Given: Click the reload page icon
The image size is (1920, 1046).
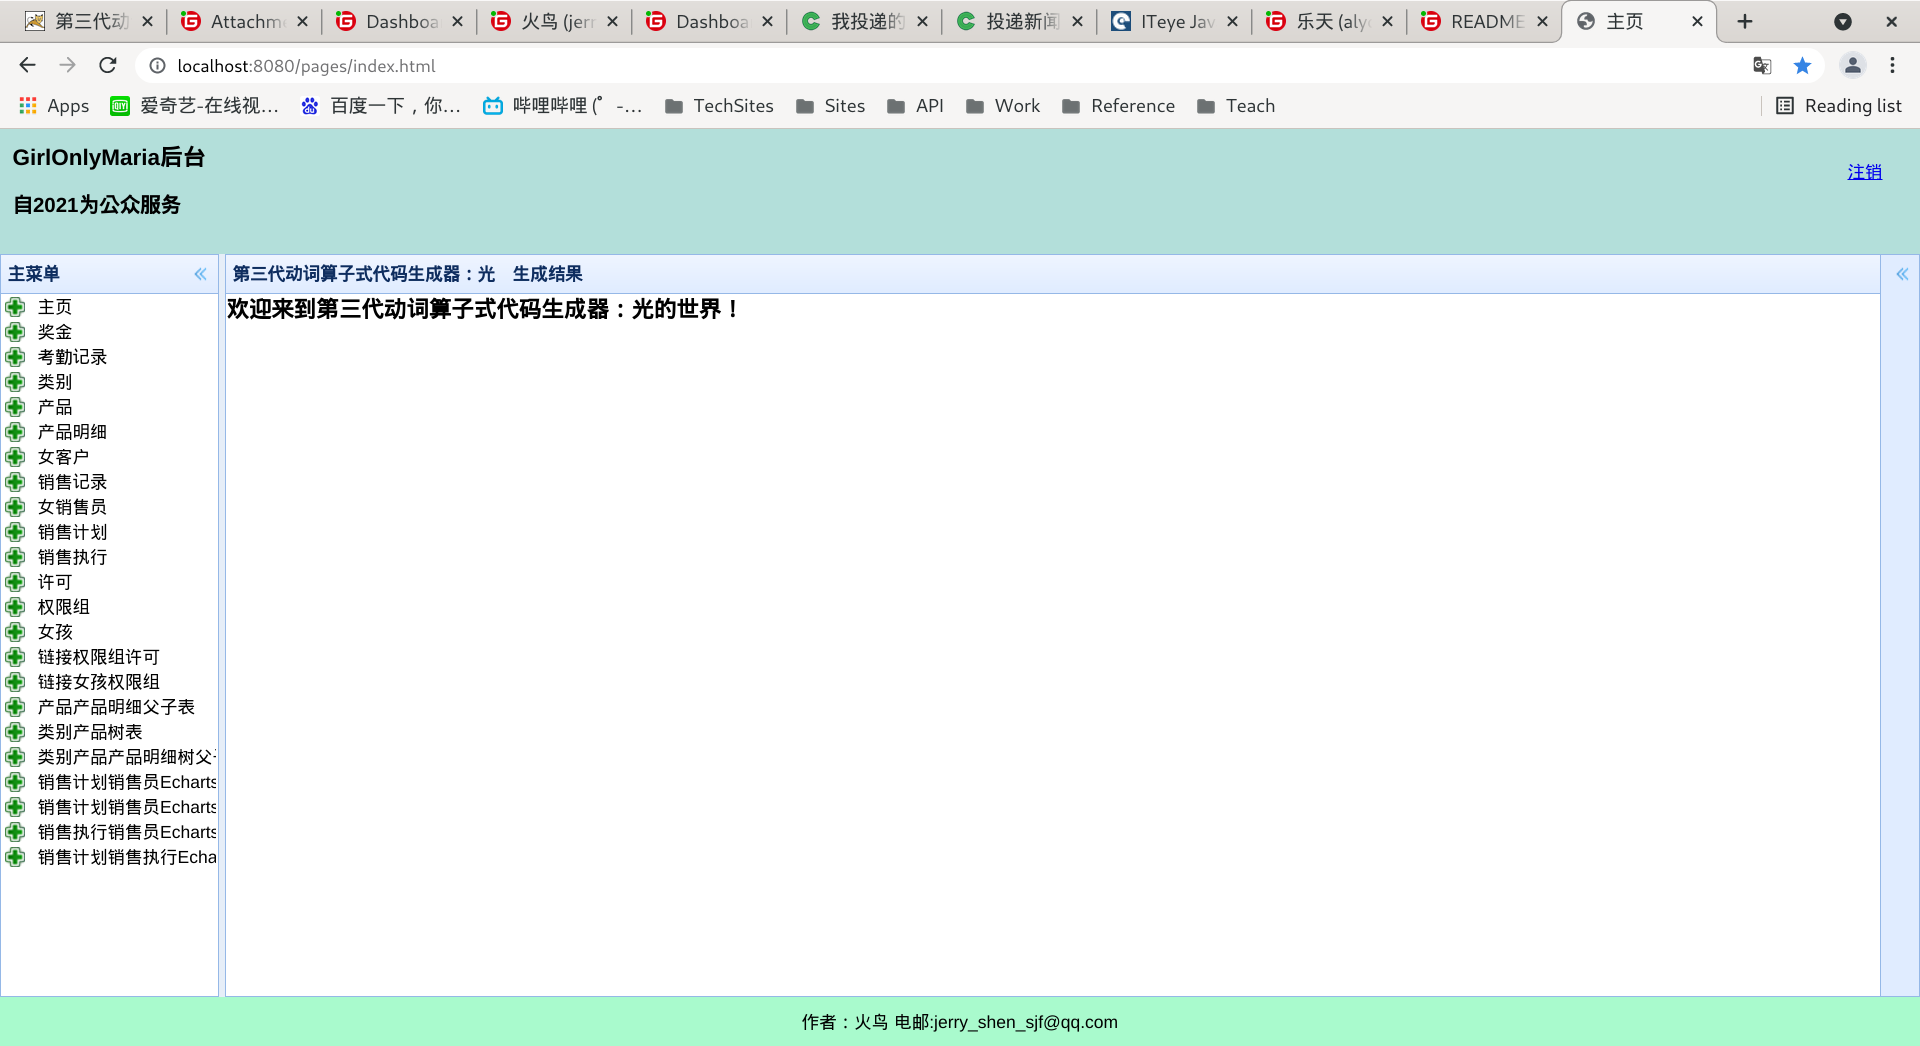Looking at the screenshot, I should [108, 65].
